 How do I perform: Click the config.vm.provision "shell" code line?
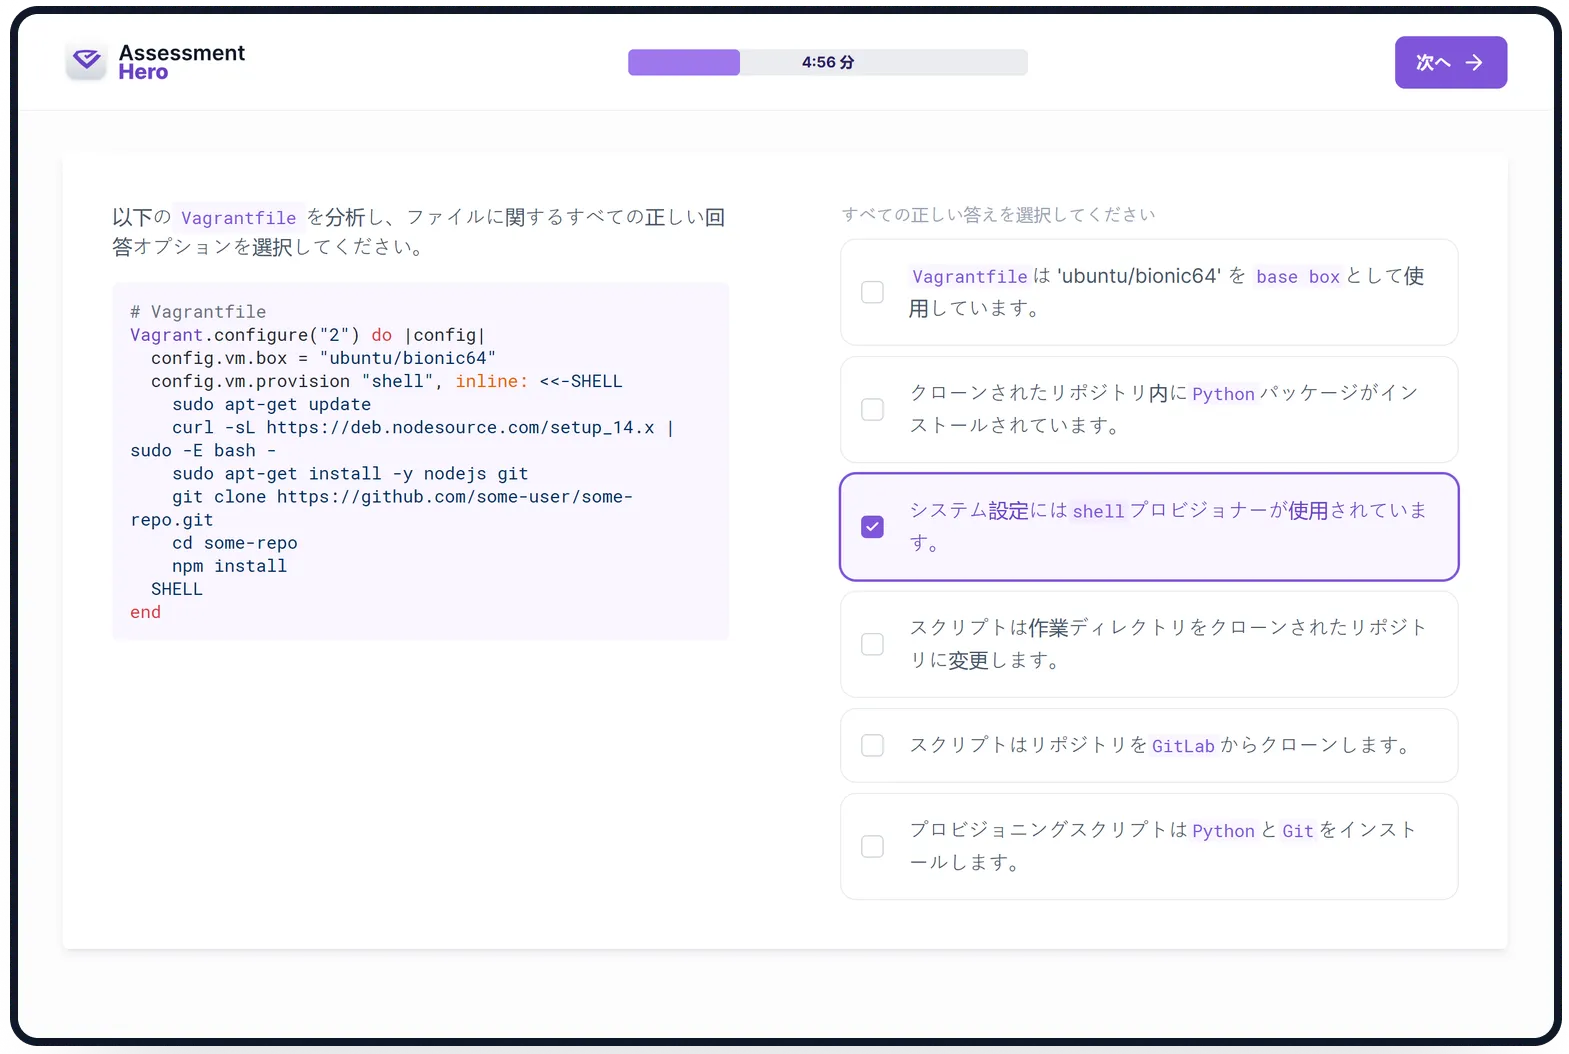[387, 381]
